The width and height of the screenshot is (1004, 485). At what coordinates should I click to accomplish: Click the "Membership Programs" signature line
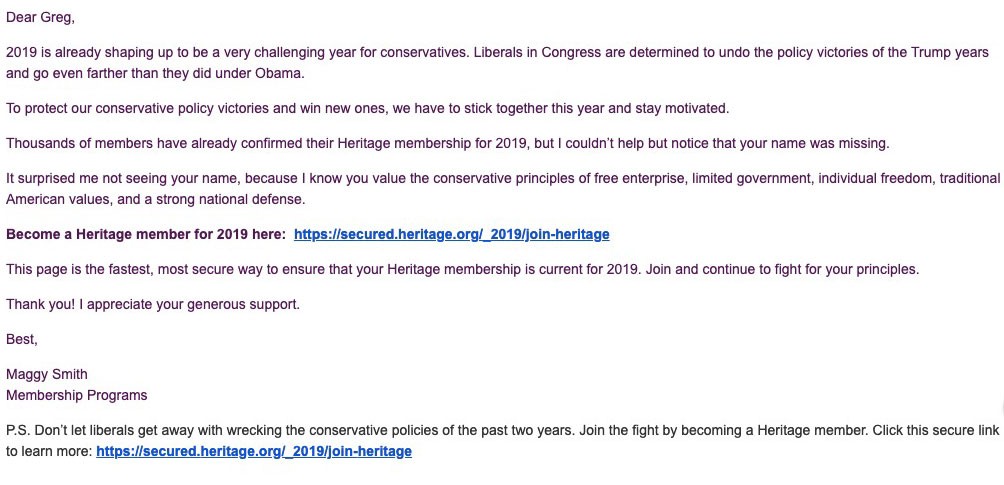(77, 395)
